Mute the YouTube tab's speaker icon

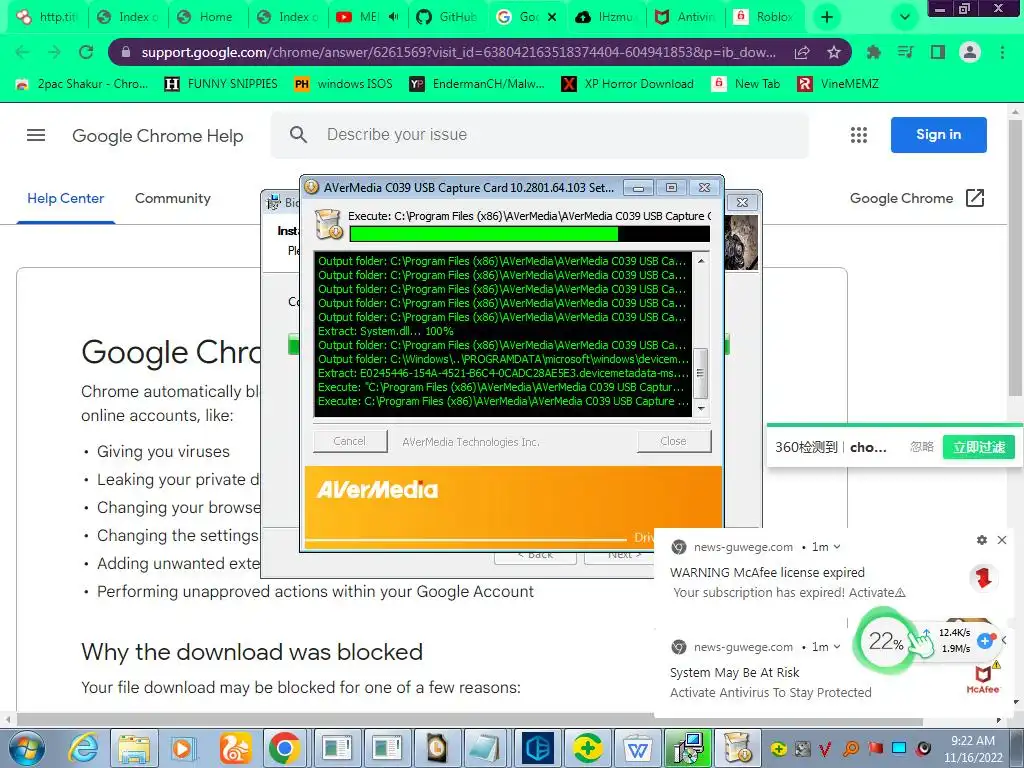[393, 17]
